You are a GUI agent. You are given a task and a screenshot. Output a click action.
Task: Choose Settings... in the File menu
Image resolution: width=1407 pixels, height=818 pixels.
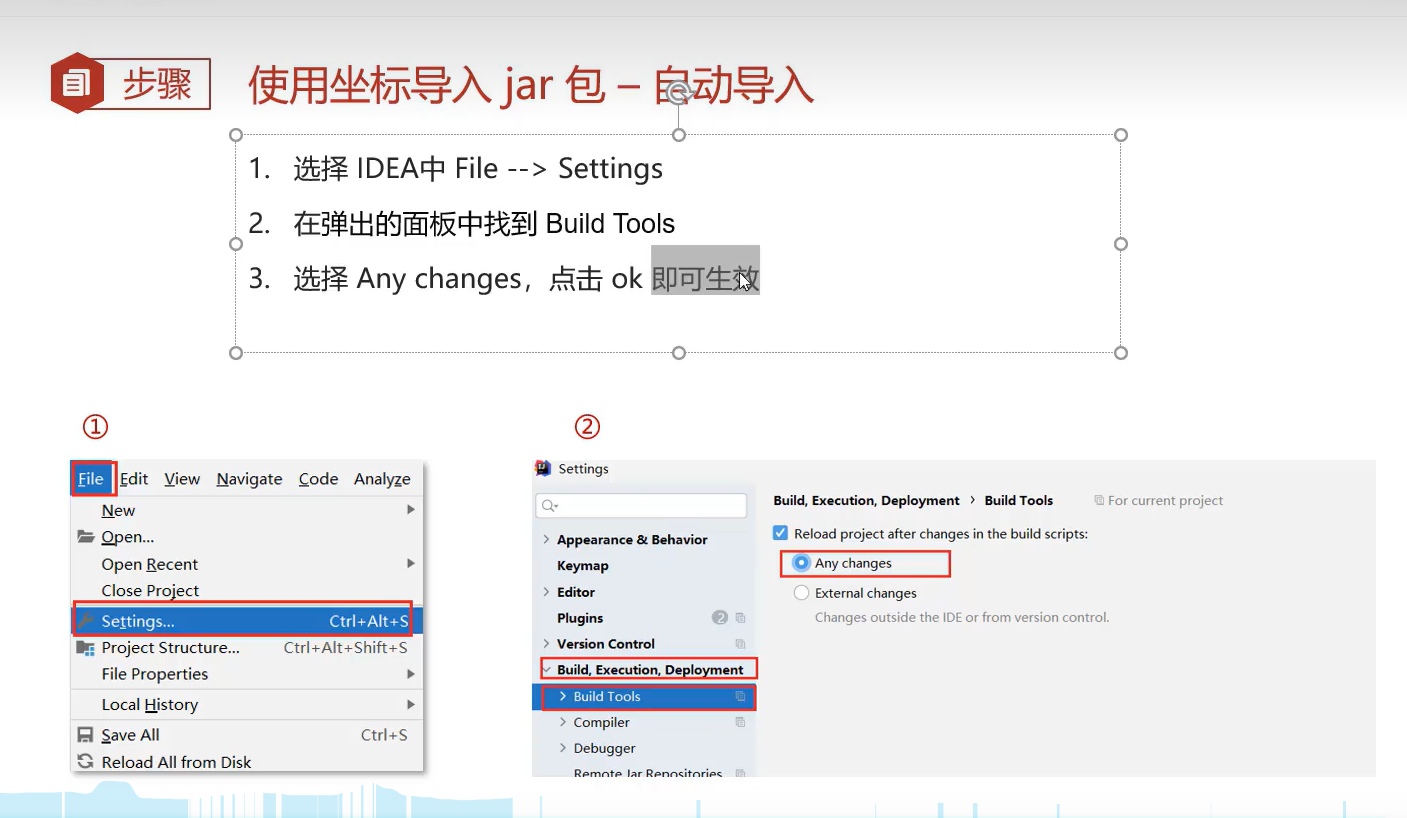coord(247,621)
